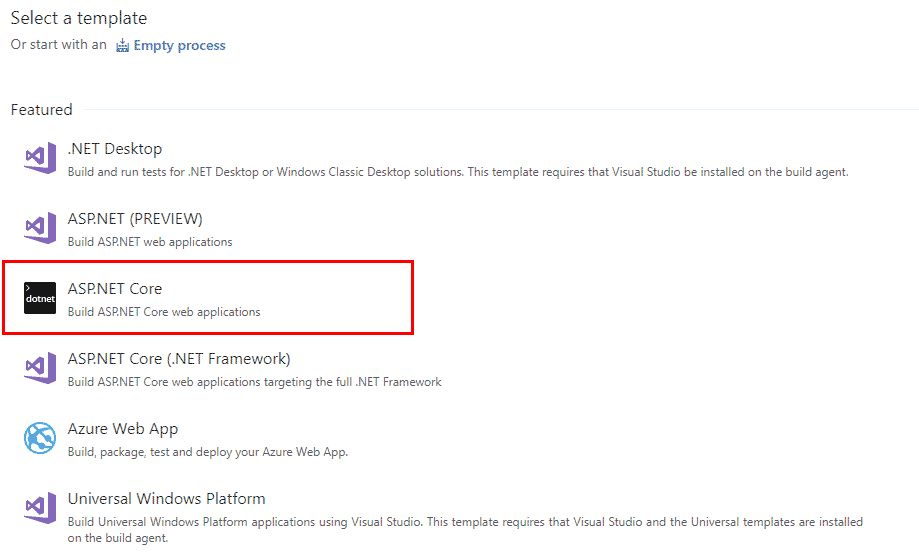The width and height of the screenshot is (919, 560).
Task: Click the Empty process factory icon
Action: [x=122, y=45]
